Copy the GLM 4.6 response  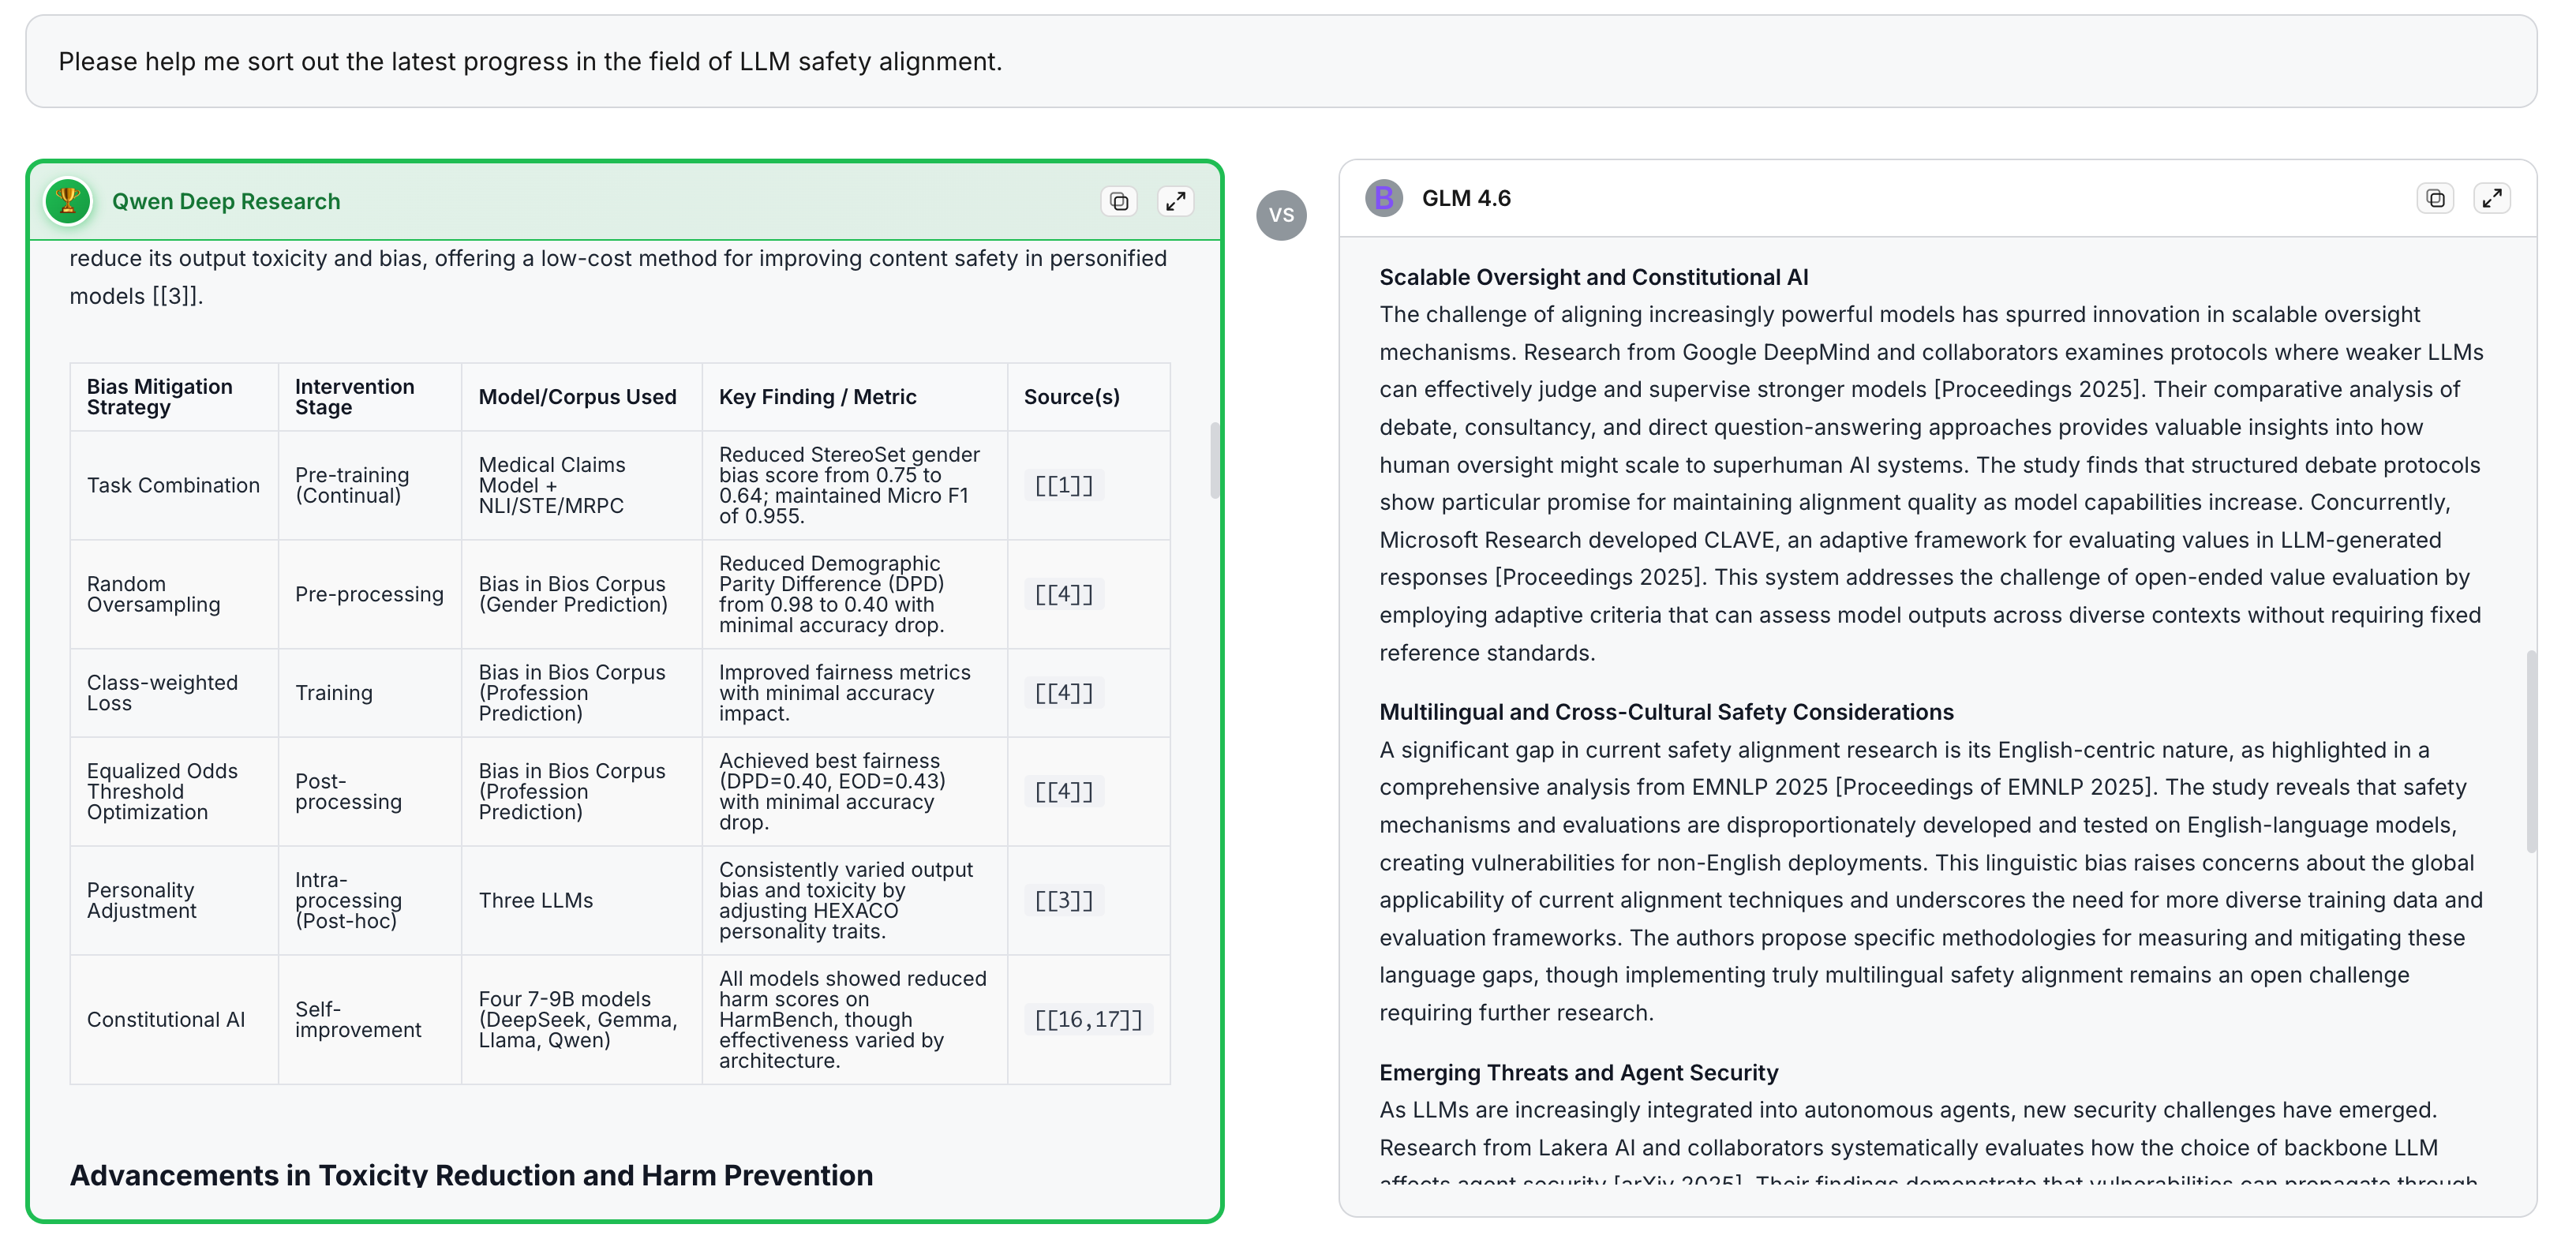coord(2435,199)
